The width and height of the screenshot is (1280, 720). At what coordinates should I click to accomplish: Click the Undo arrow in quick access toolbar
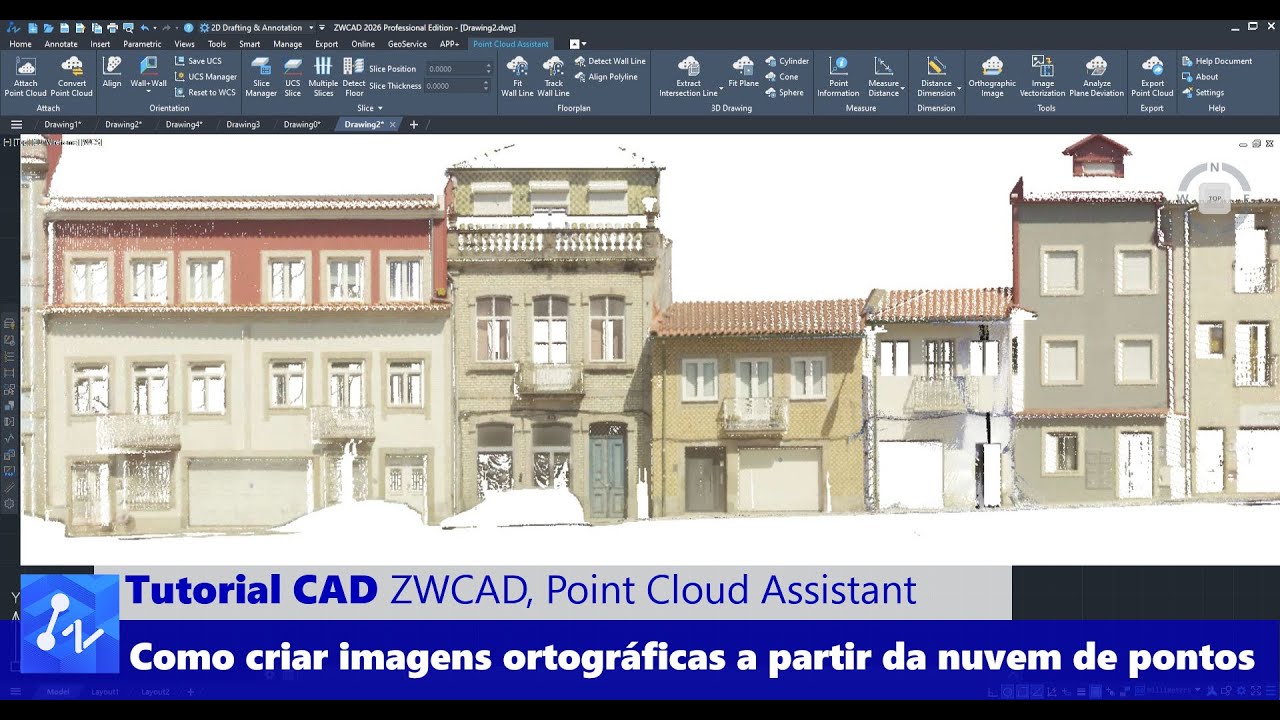coord(145,28)
